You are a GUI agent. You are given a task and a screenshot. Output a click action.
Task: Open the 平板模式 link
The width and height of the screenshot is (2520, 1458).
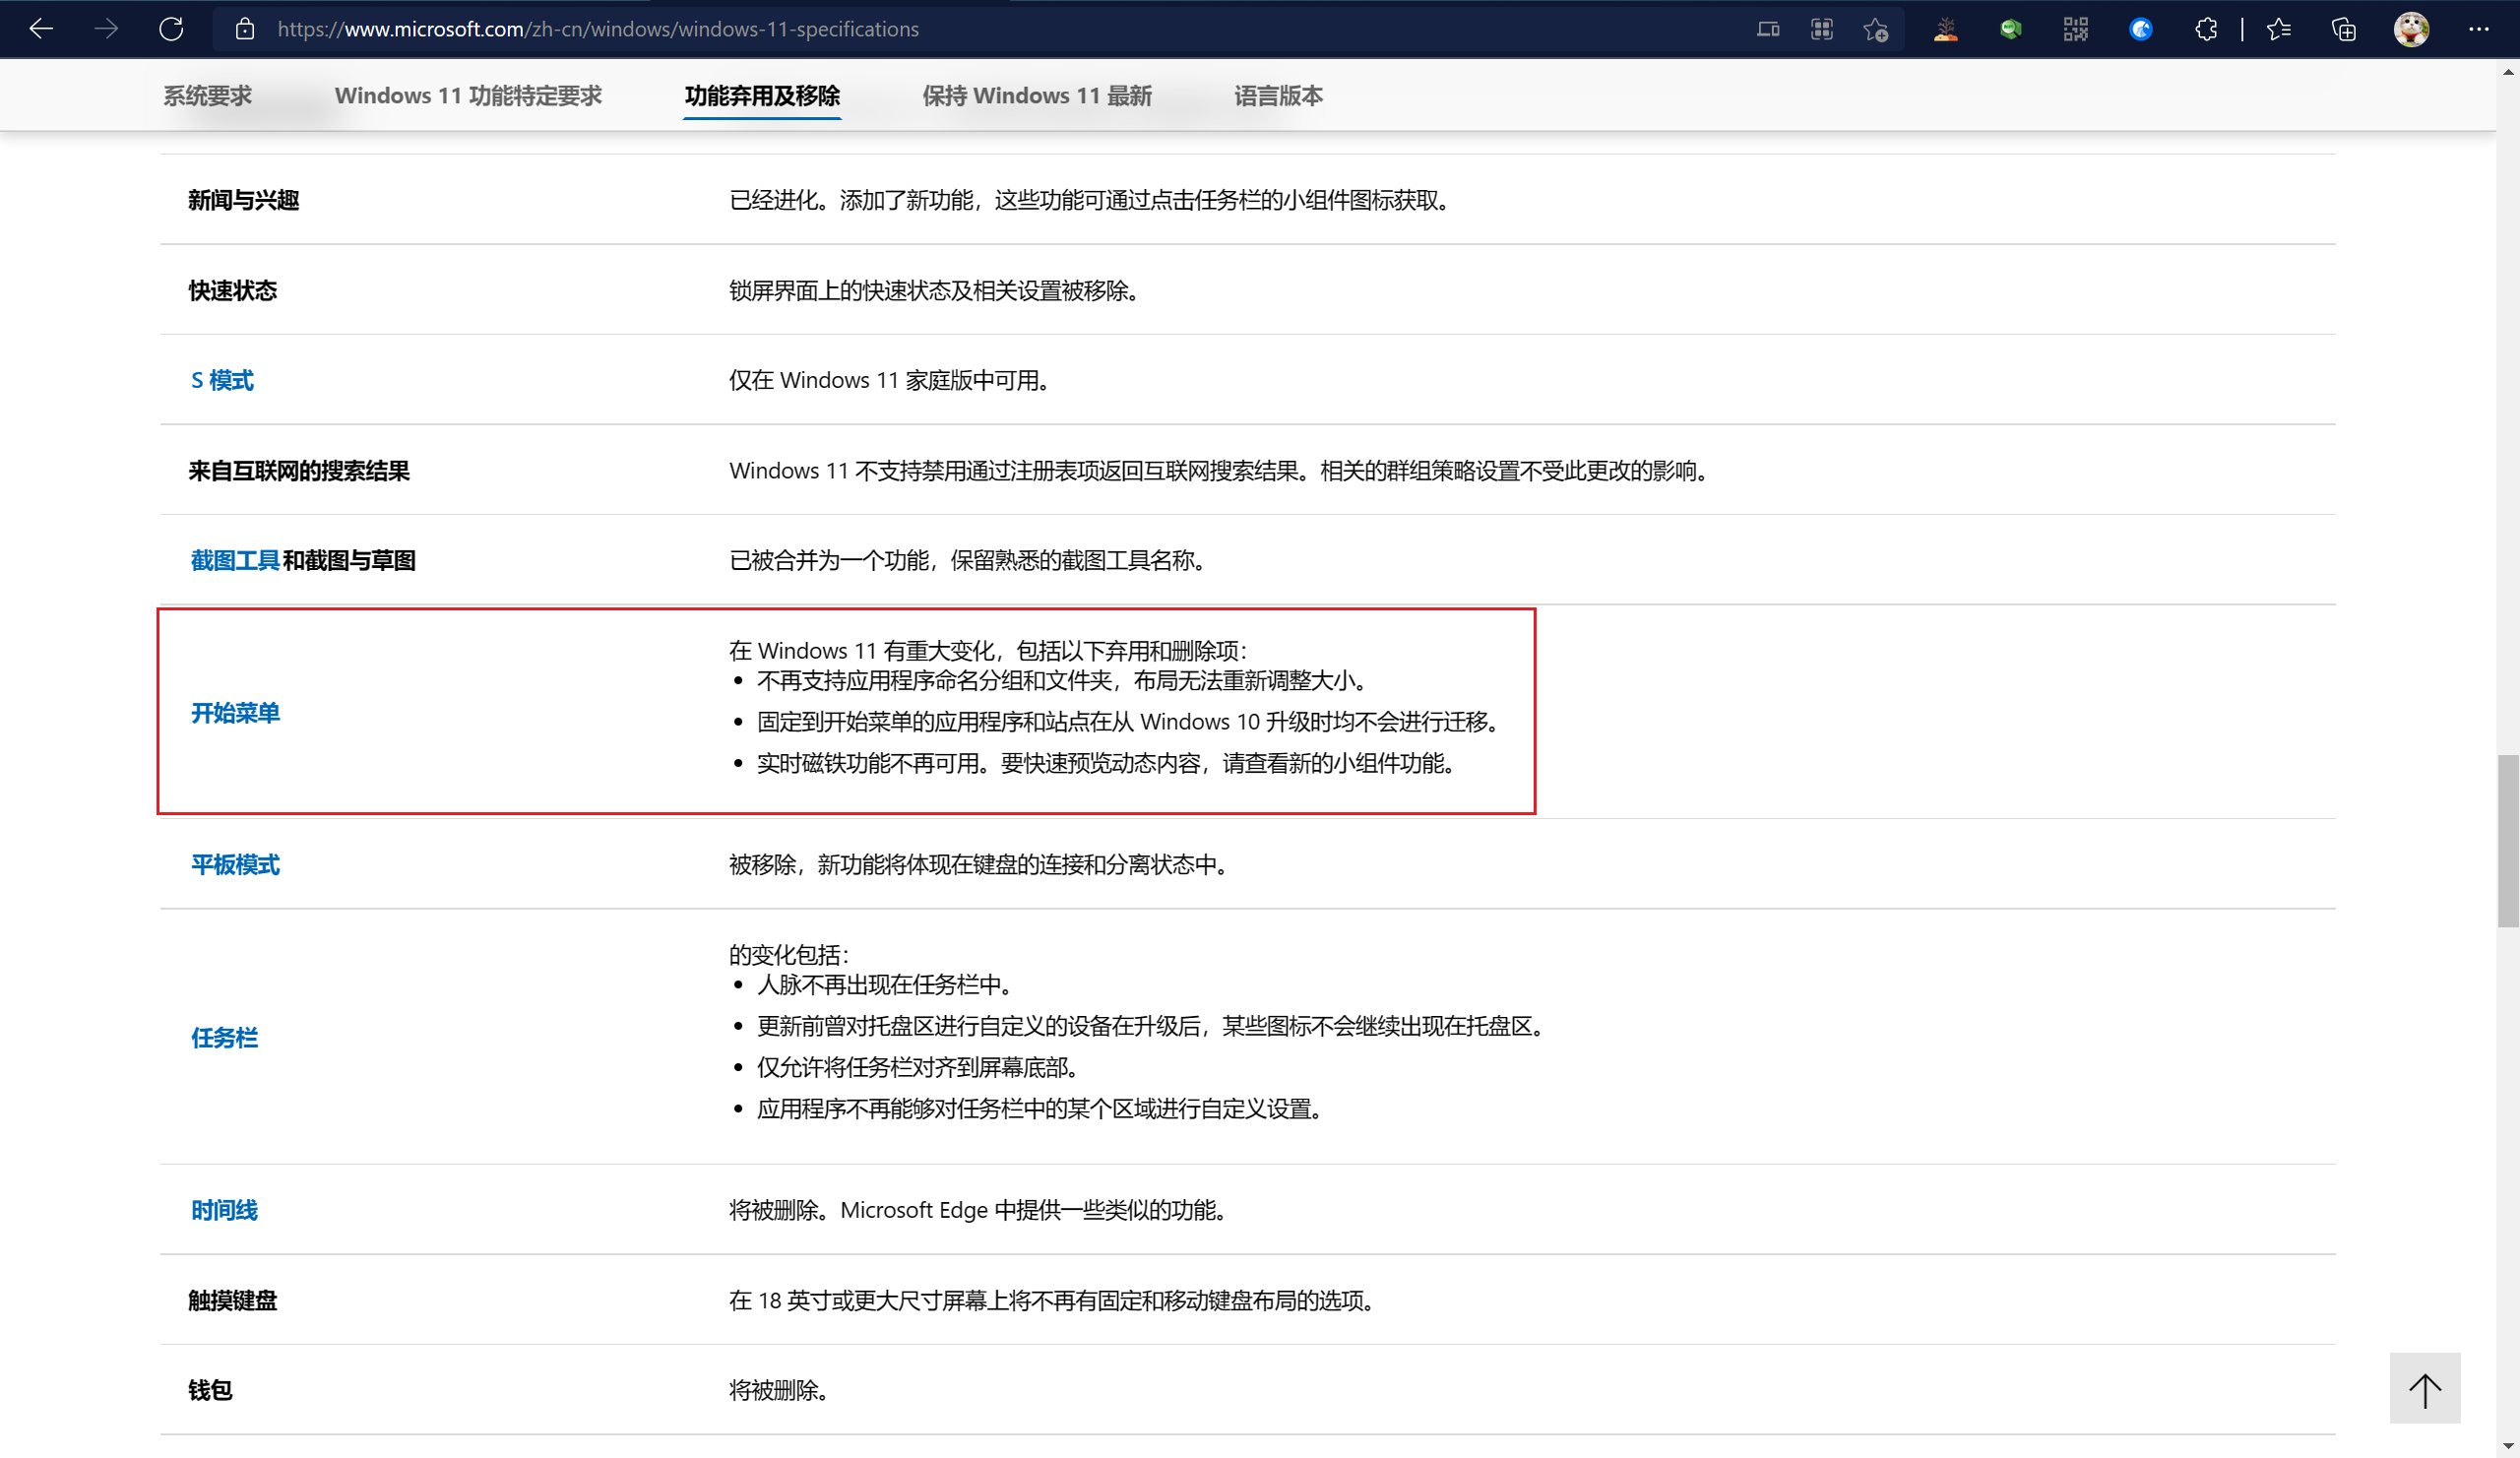[x=235, y=864]
